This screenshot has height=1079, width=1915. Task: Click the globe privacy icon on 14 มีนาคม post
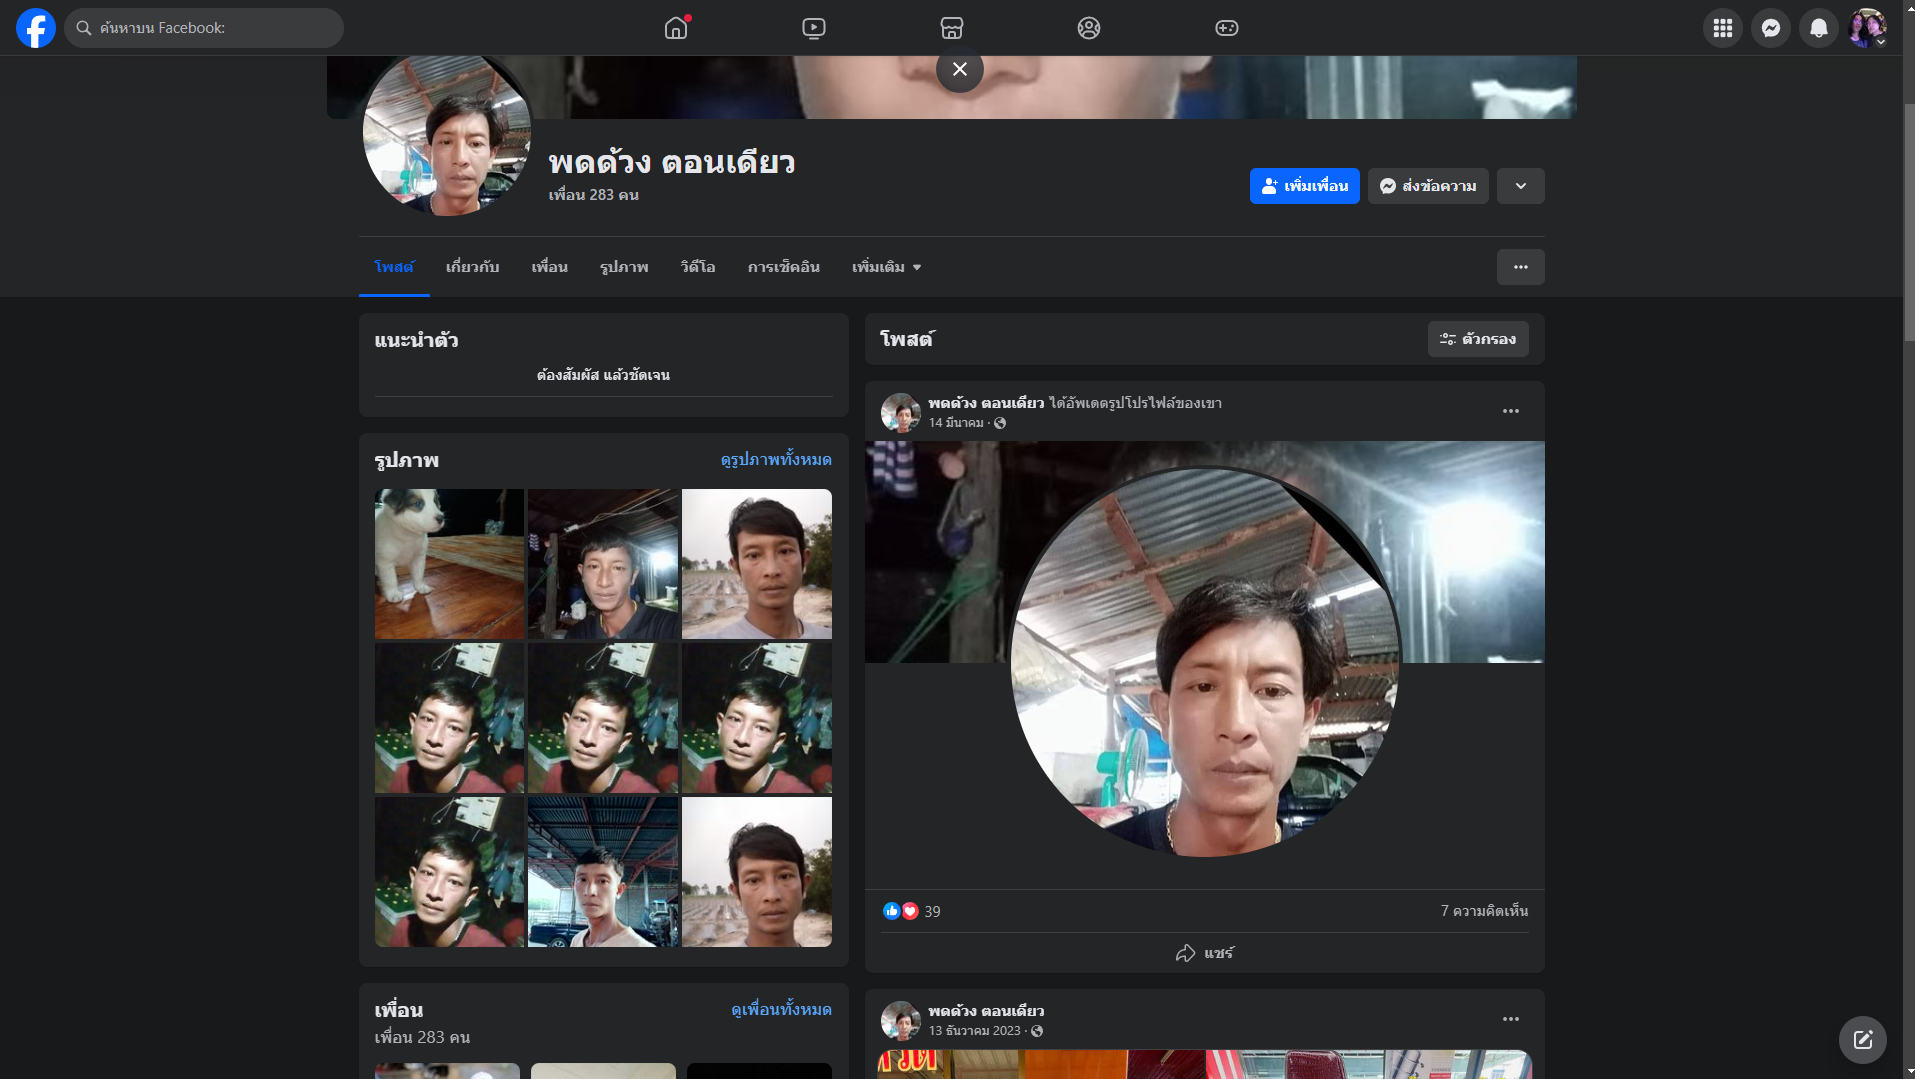point(1000,423)
